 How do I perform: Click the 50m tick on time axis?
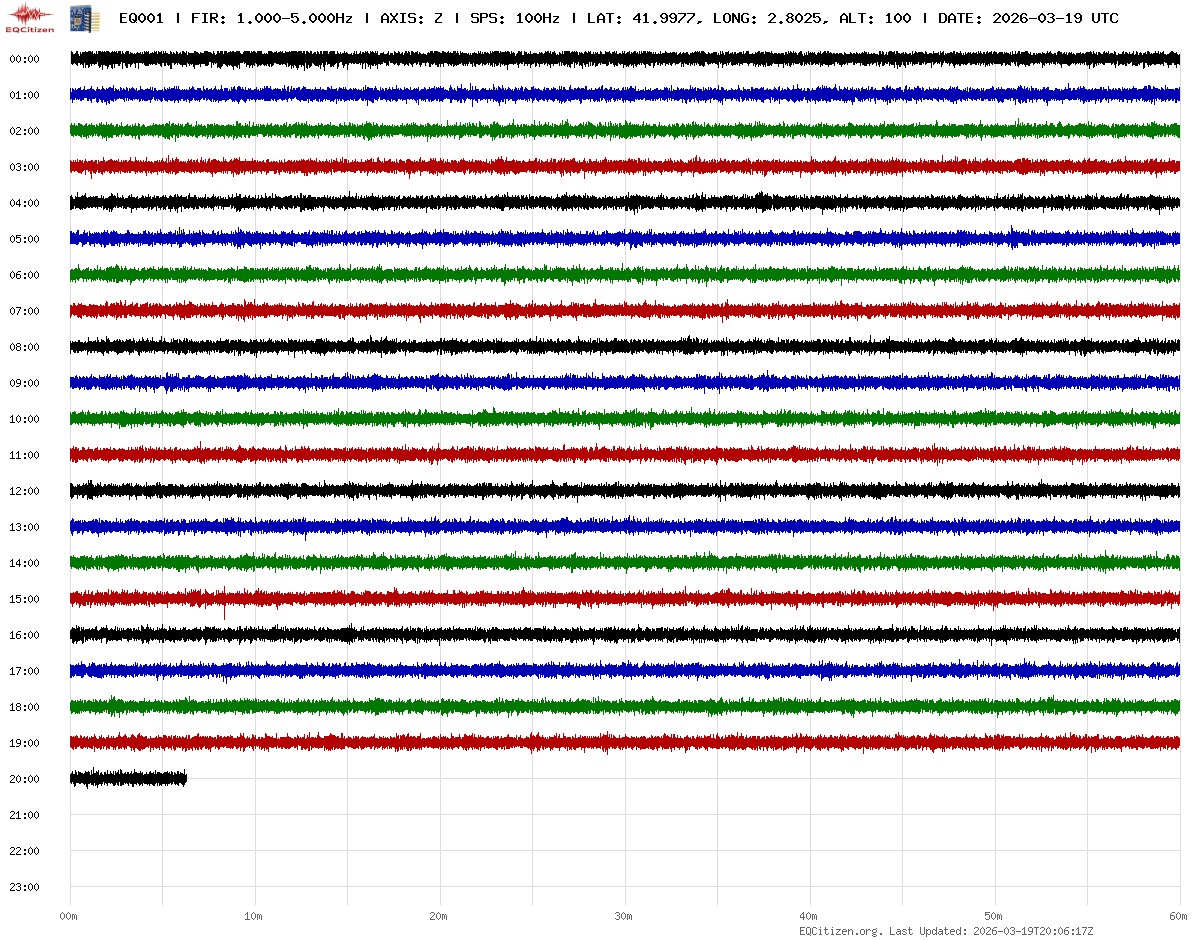tap(994, 916)
